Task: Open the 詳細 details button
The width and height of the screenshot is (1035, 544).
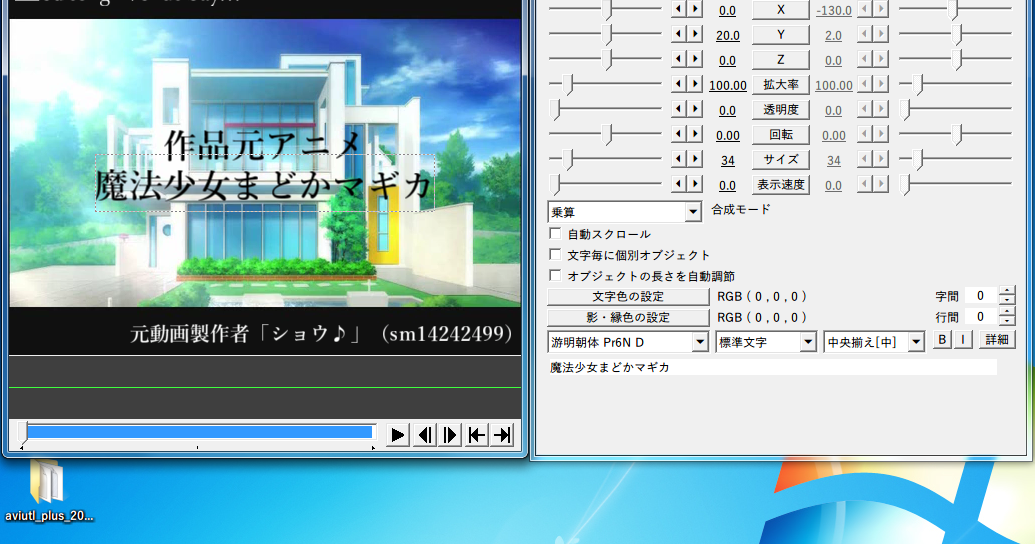Action: [x=997, y=340]
